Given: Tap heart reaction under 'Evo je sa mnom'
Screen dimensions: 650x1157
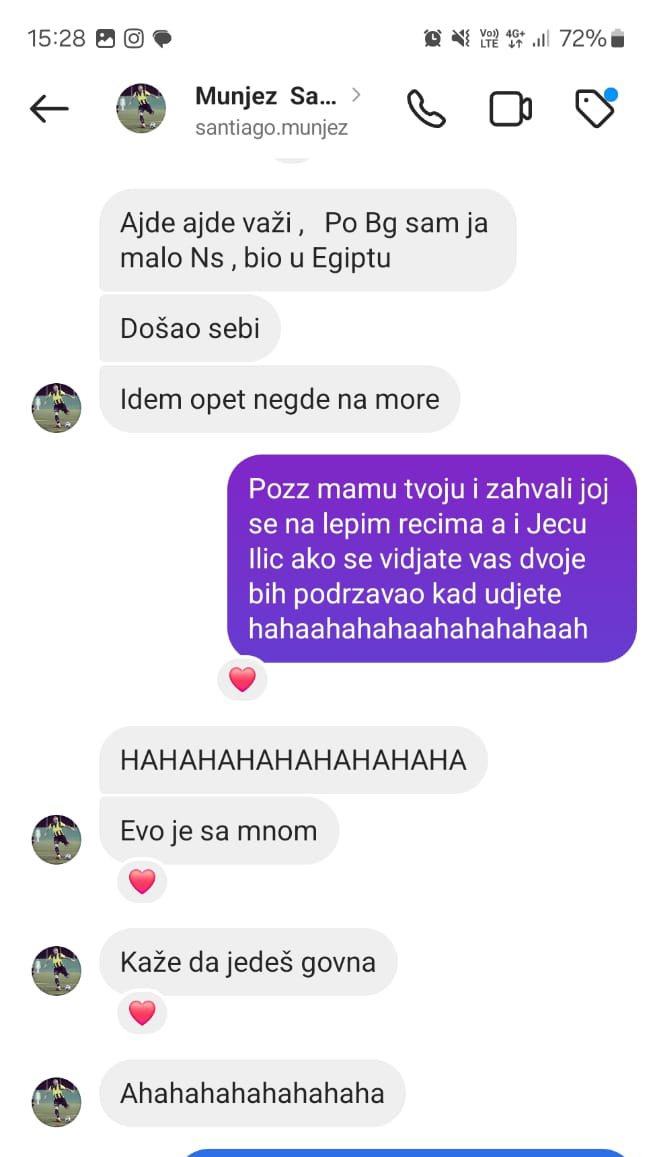Looking at the screenshot, I should 142,881.
